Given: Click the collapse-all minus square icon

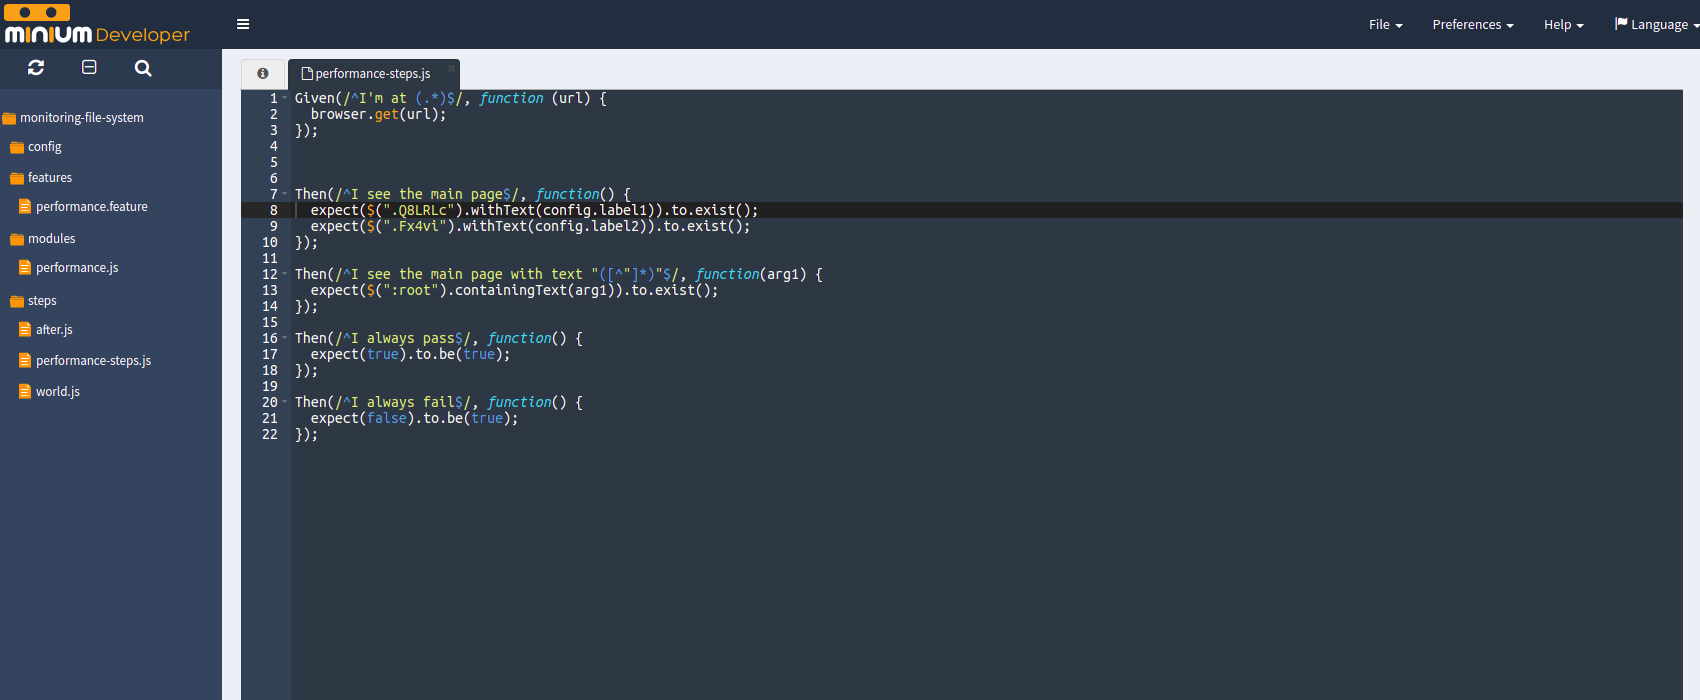Looking at the screenshot, I should pyautogui.click(x=89, y=67).
